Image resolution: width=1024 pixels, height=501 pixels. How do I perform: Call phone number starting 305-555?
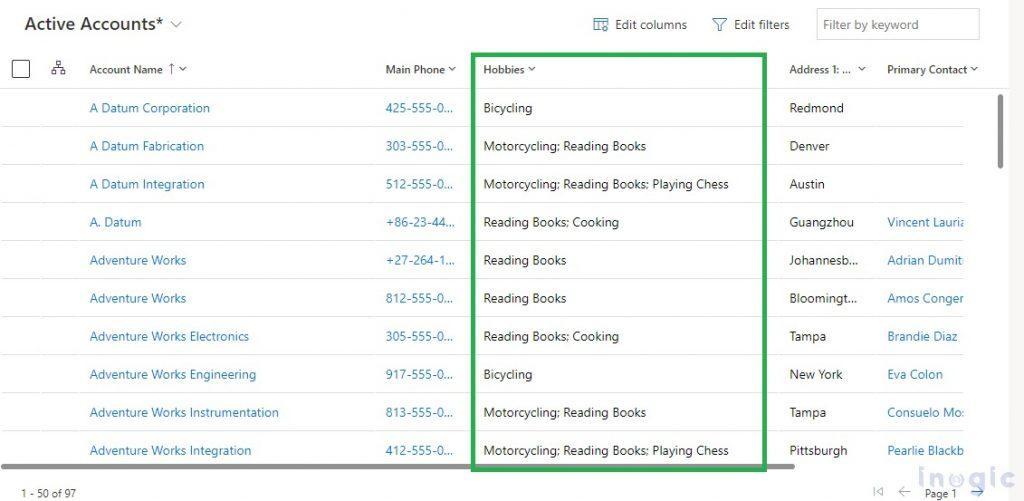point(419,336)
